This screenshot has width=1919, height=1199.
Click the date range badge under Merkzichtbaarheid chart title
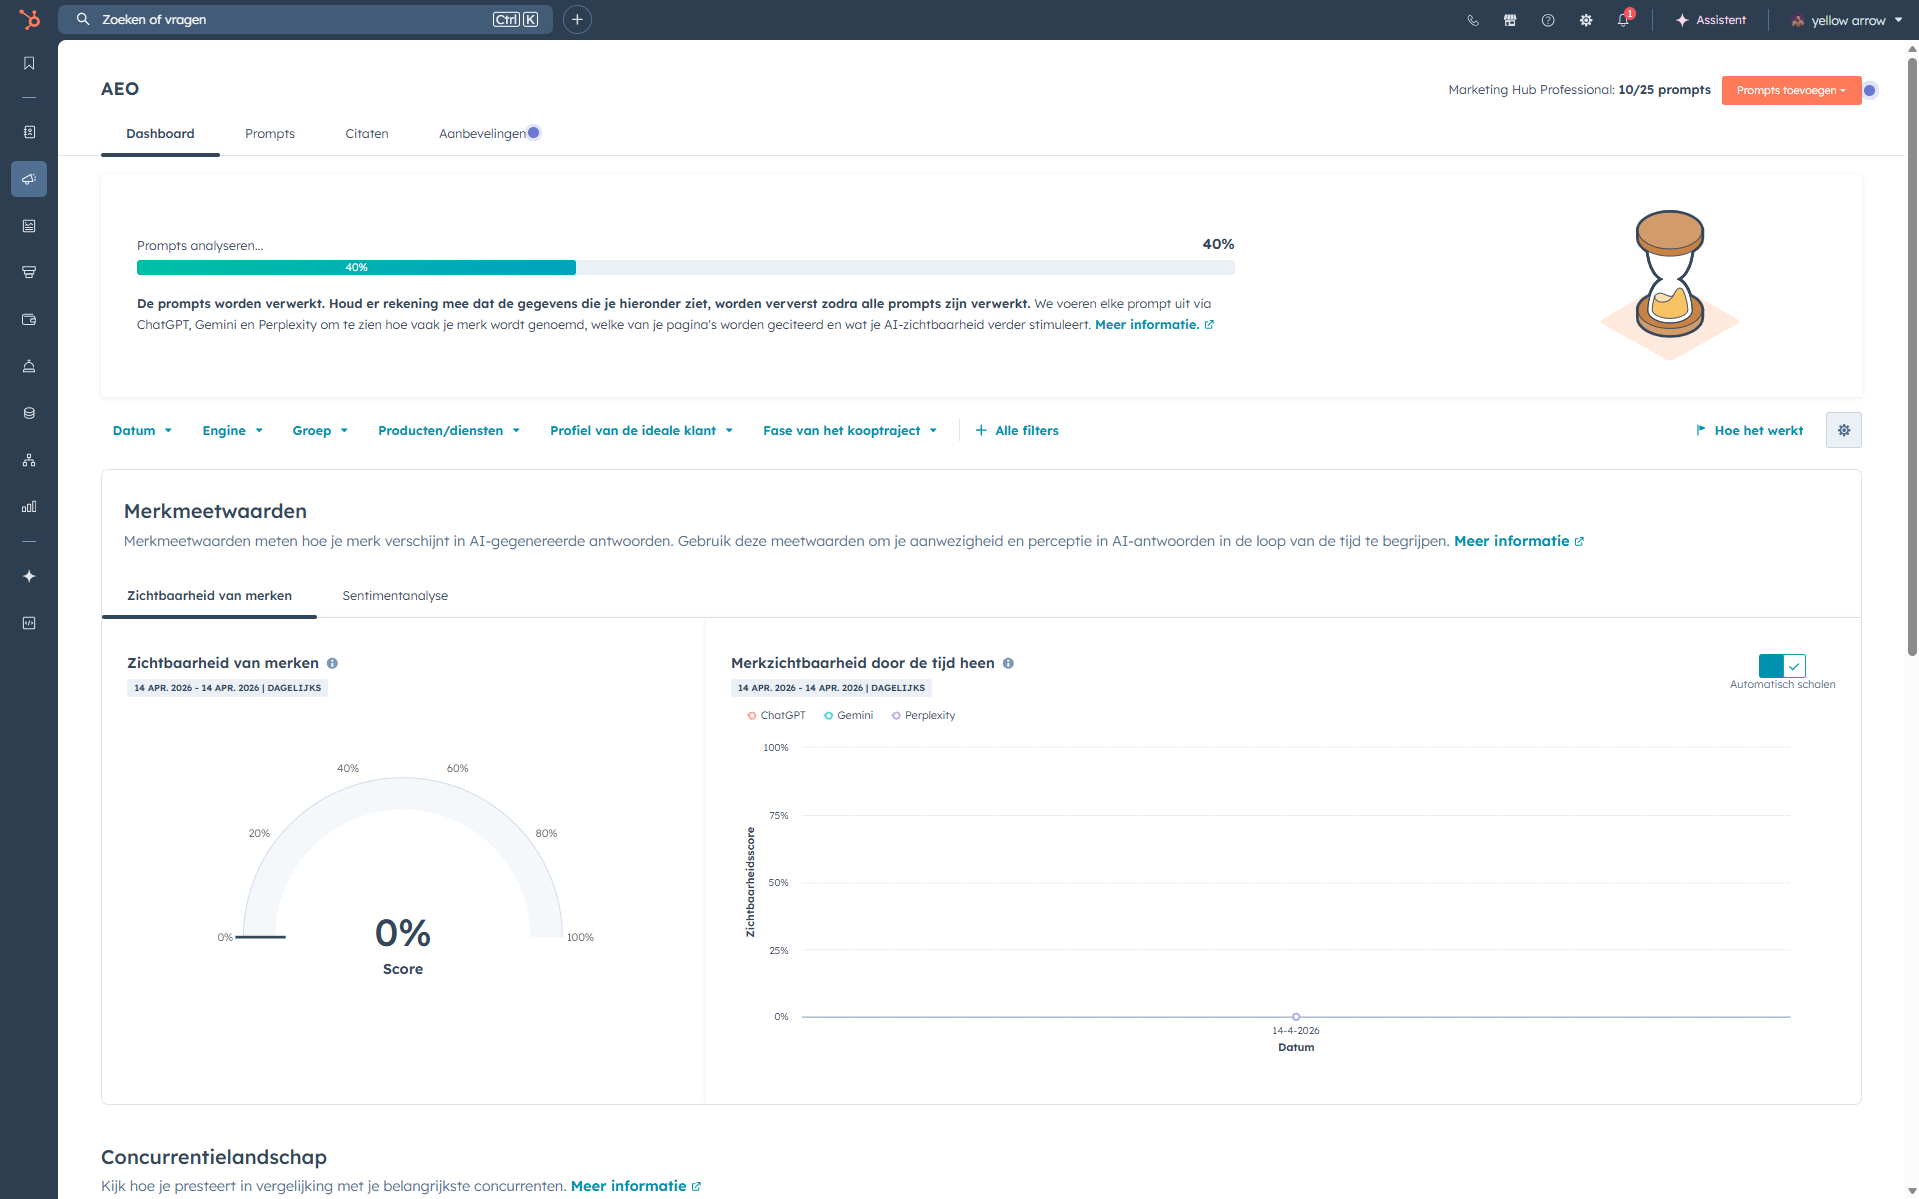831,688
